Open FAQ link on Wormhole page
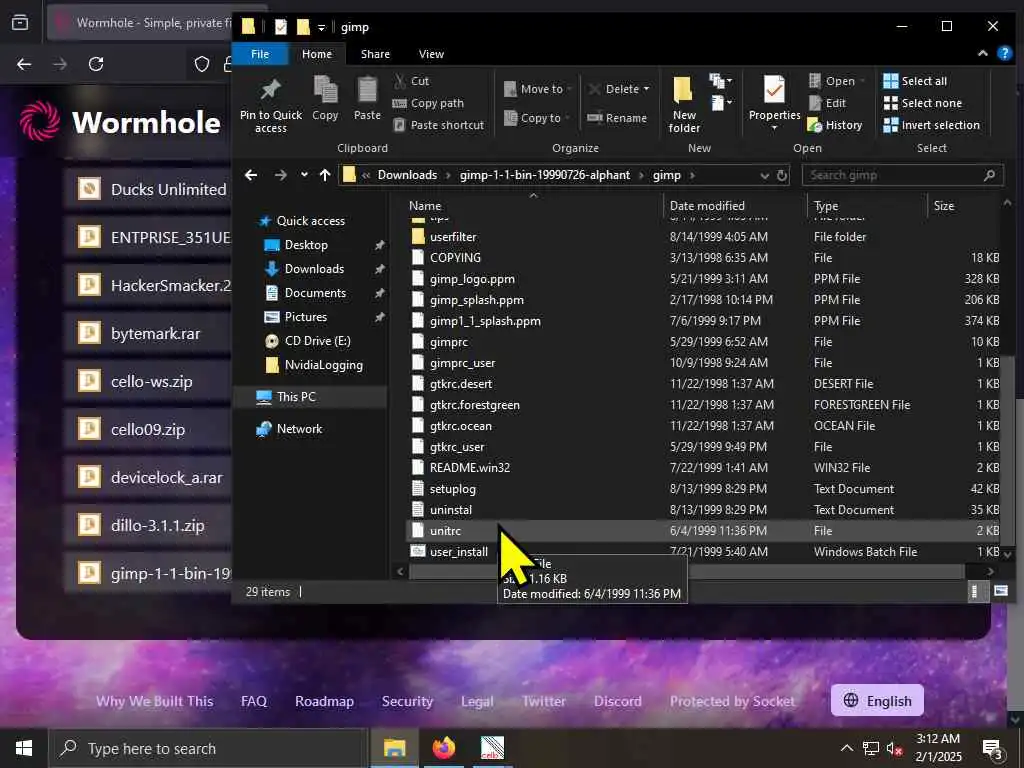1024x768 pixels. click(253, 701)
